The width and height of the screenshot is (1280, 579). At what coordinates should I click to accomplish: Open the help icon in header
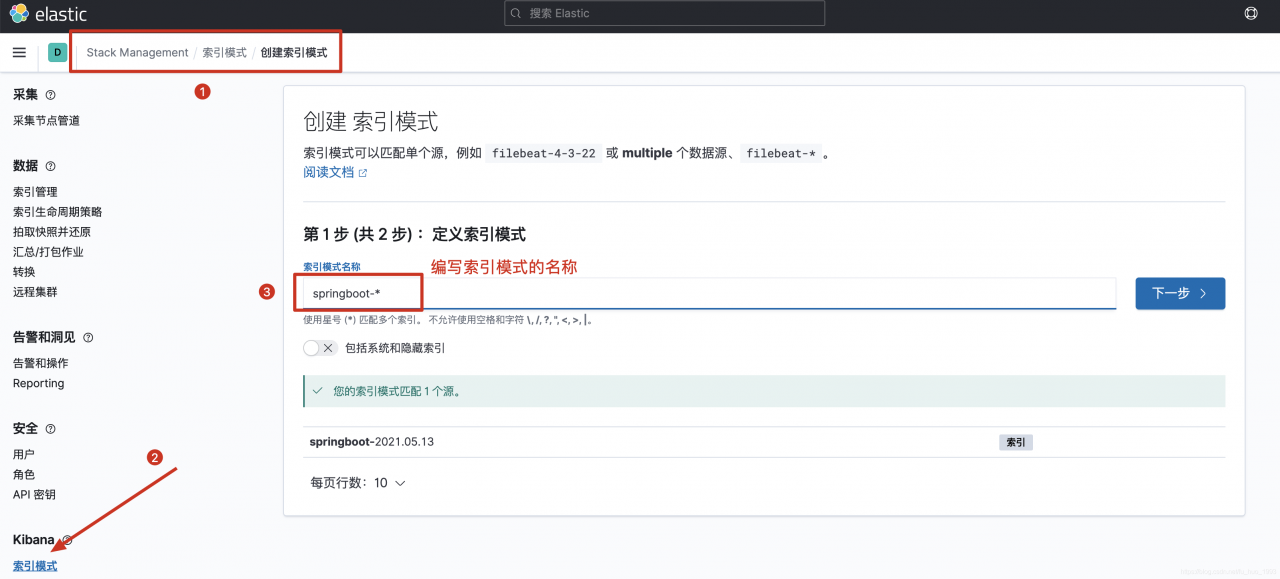[x=1250, y=14]
